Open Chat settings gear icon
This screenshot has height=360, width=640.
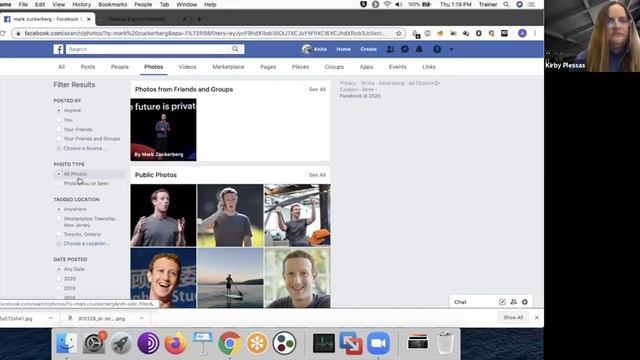(x=525, y=302)
